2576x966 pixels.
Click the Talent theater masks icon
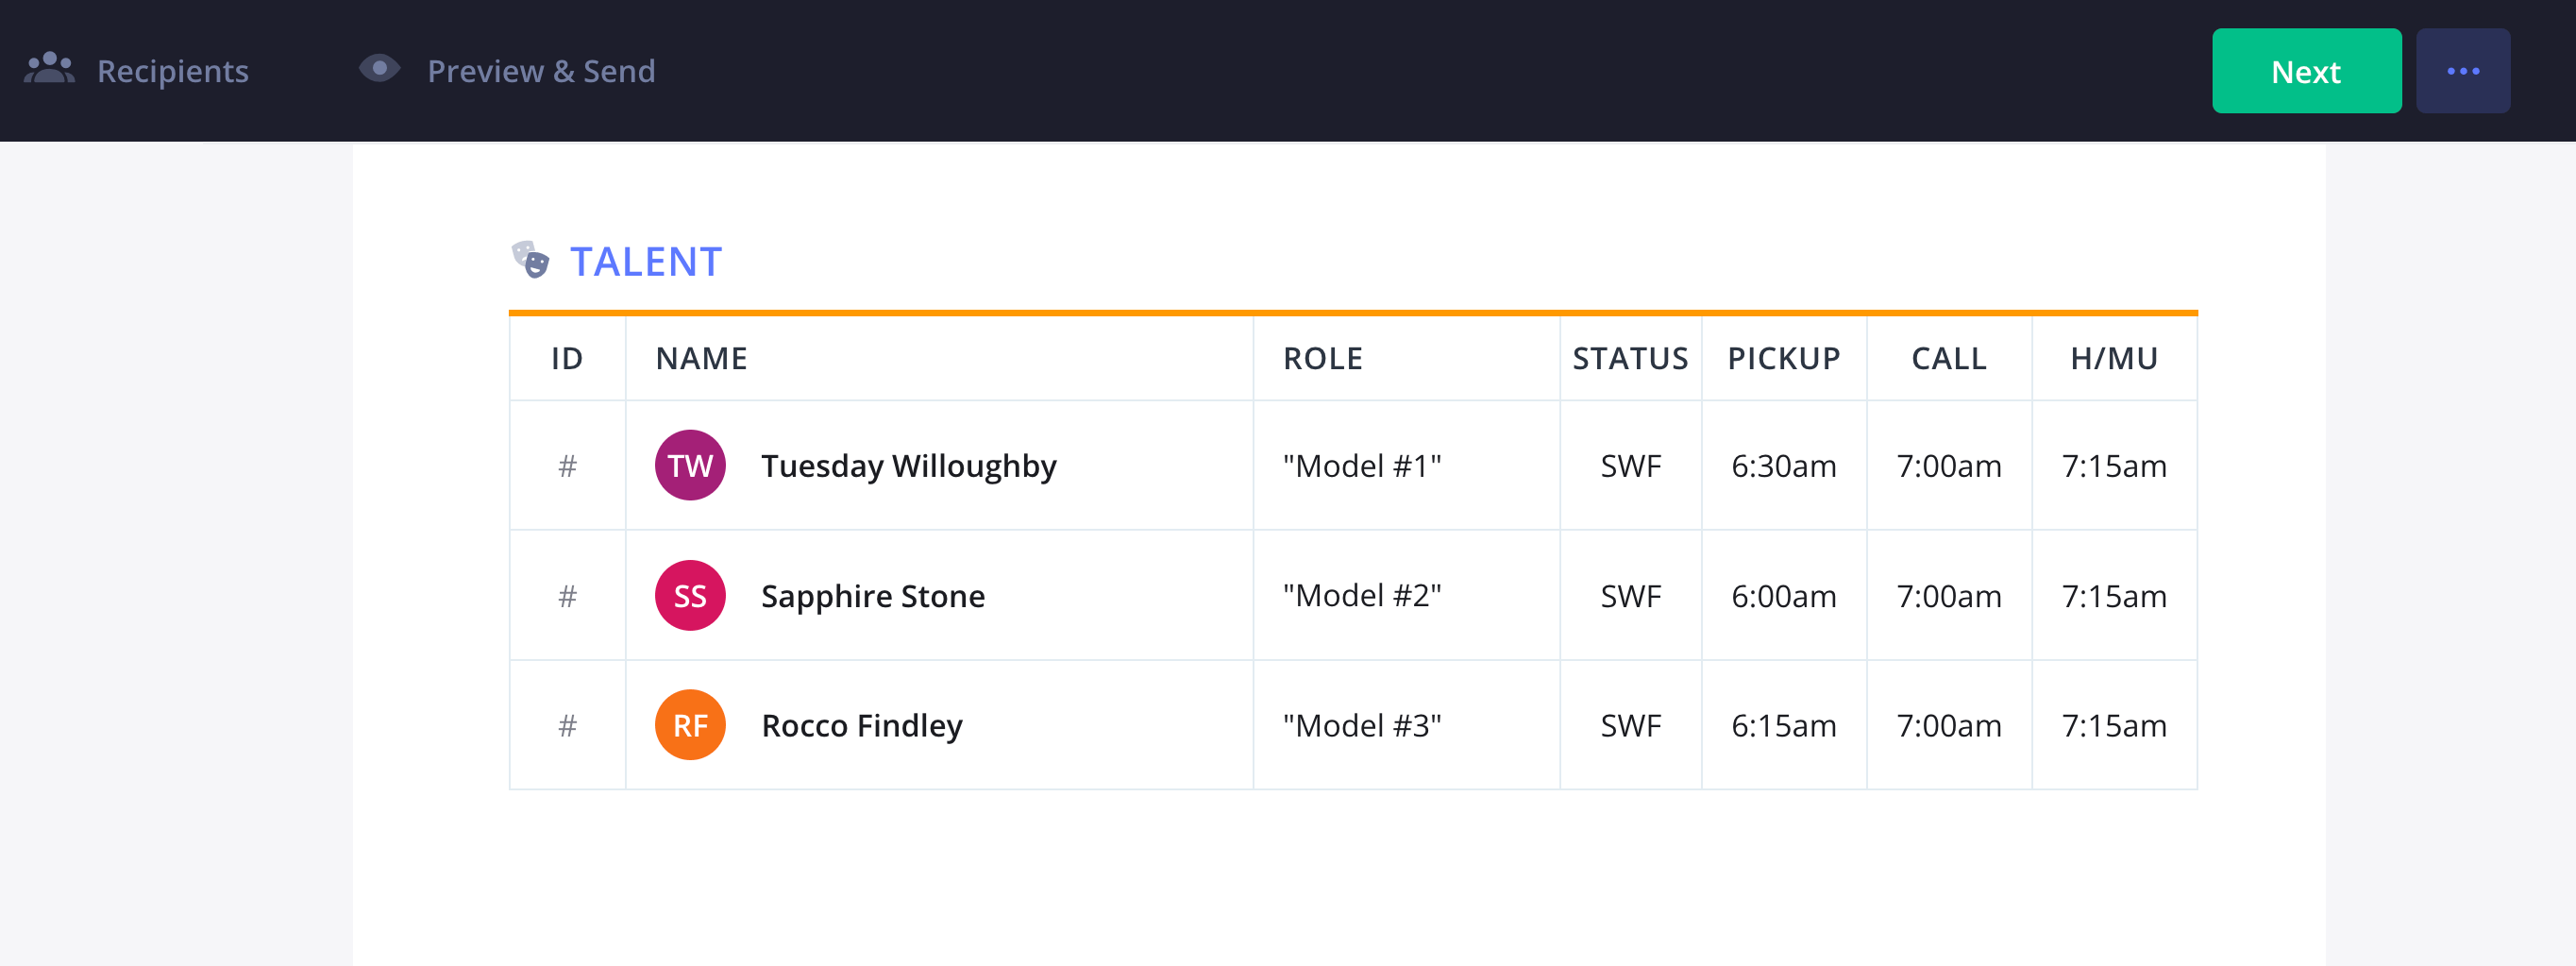(531, 260)
